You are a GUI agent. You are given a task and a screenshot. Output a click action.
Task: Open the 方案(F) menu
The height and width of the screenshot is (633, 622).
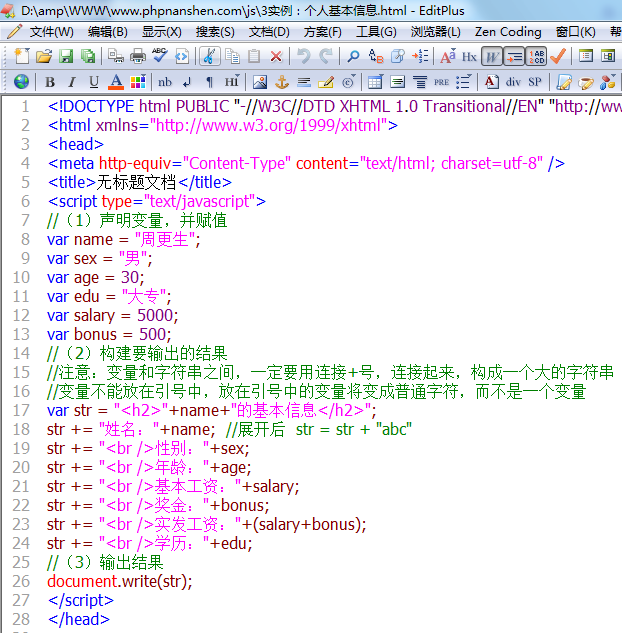(322, 31)
